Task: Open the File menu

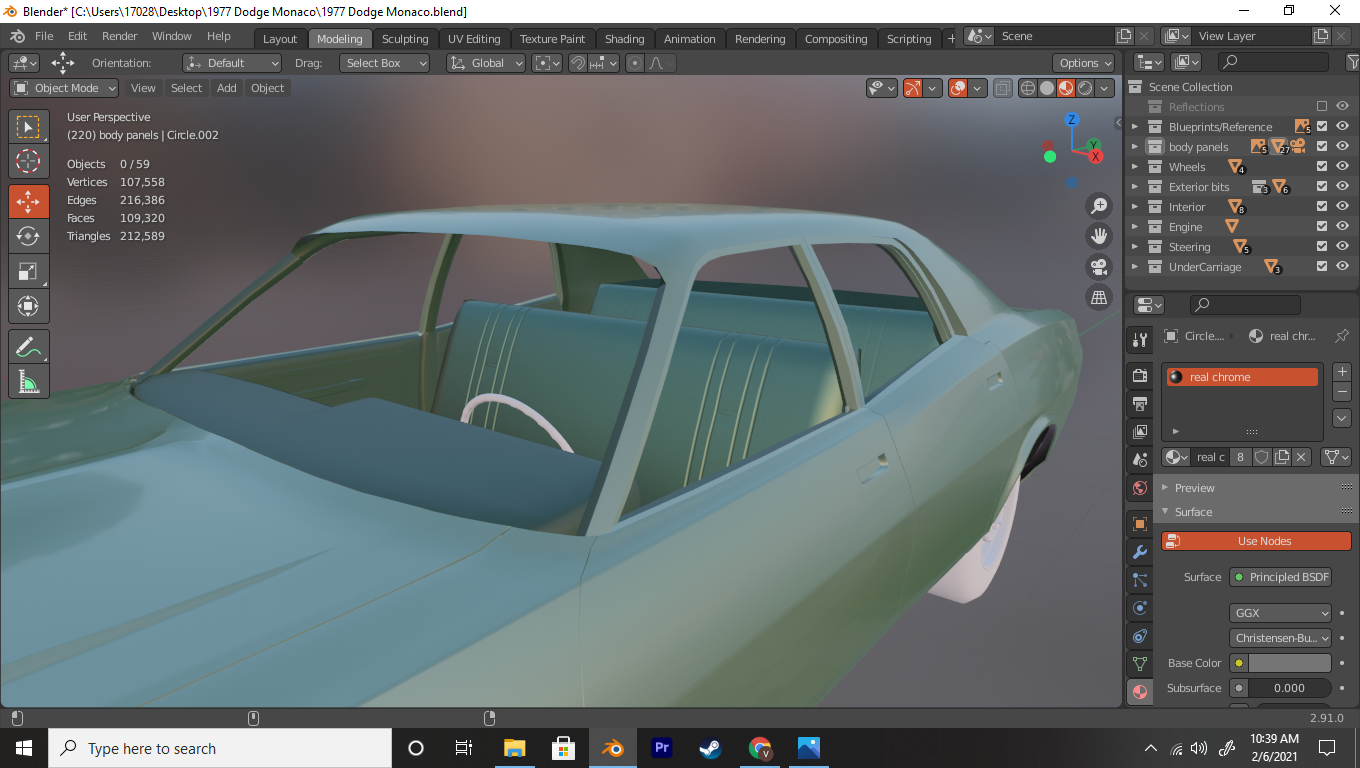Action: click(x=44, y=36)
